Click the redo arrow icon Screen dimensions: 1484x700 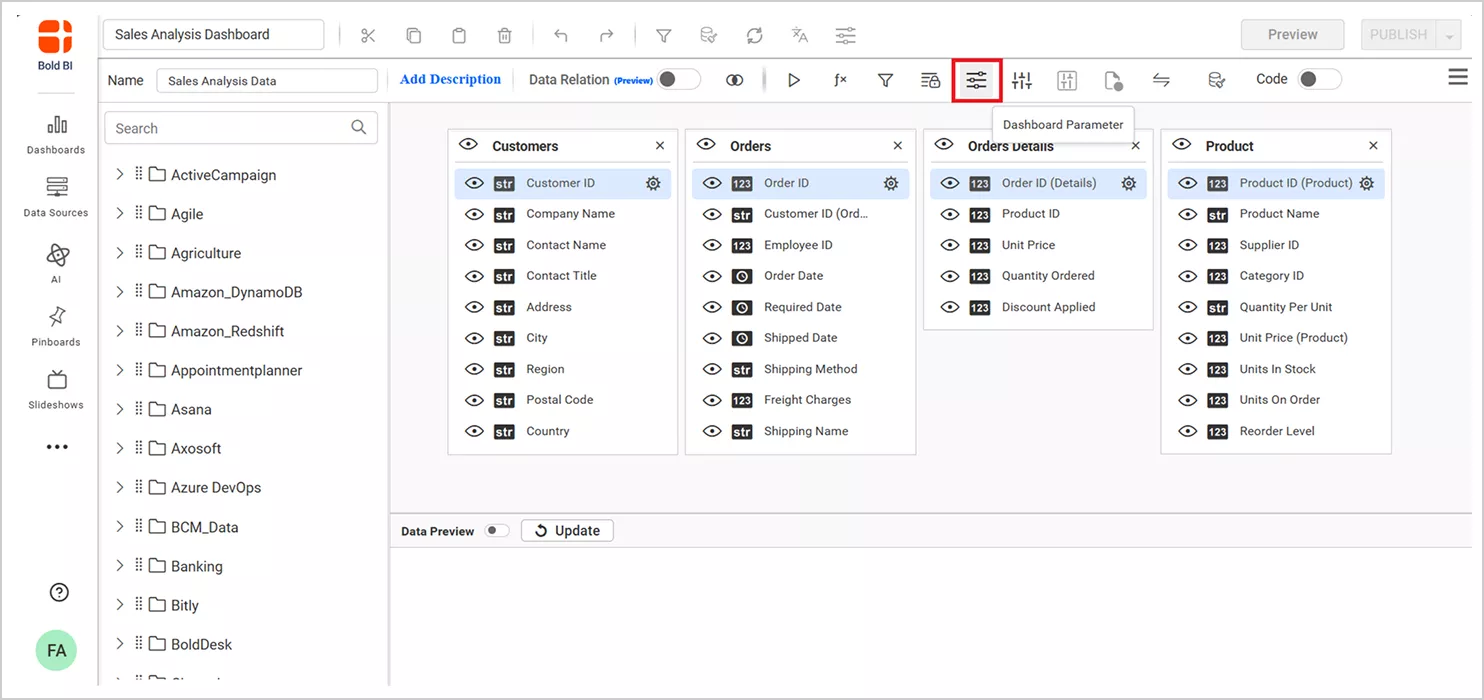pyautogui.click(x=606, y=35)
